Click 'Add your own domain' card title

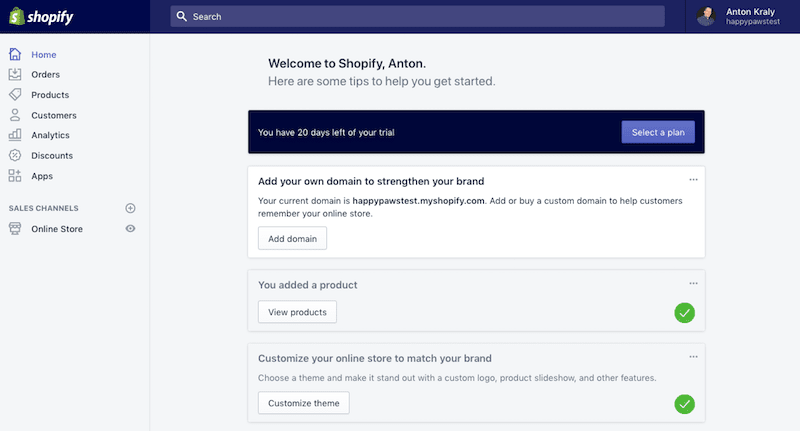pyautogui.click(x=371, y=181)
